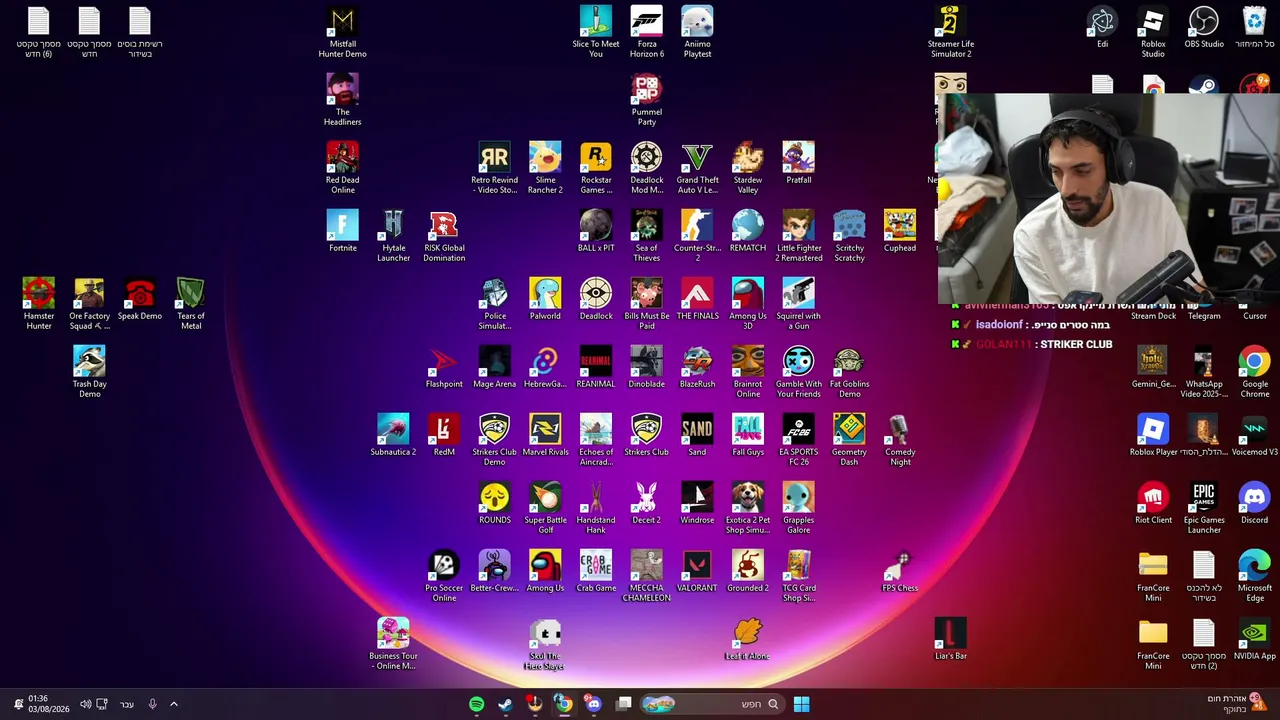Click the Slime Rancher 2 icon
This screenshot has width=1280, height=720.
[545, 168]
